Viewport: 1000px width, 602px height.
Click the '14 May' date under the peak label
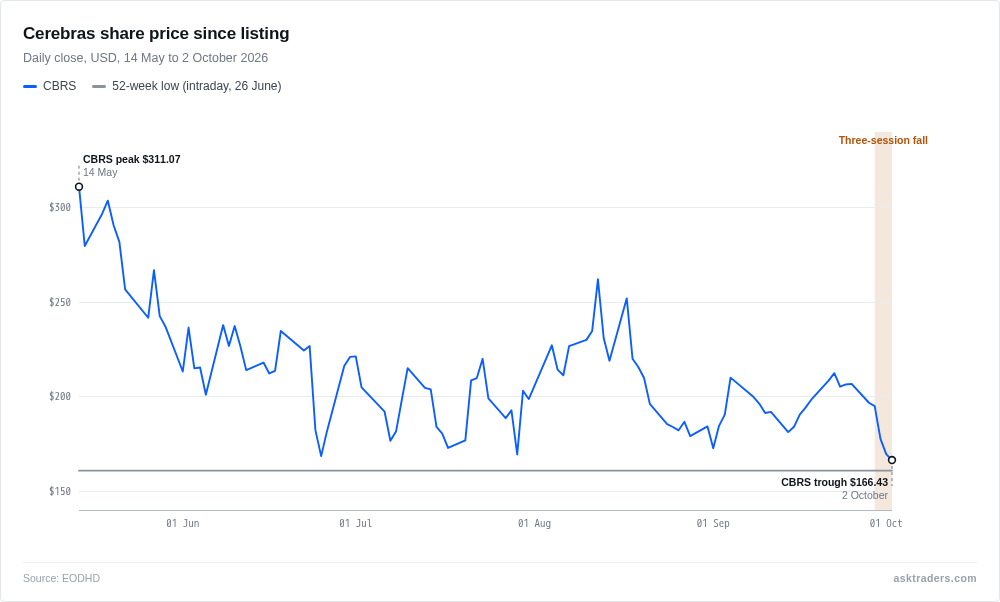tap(100, 172)
